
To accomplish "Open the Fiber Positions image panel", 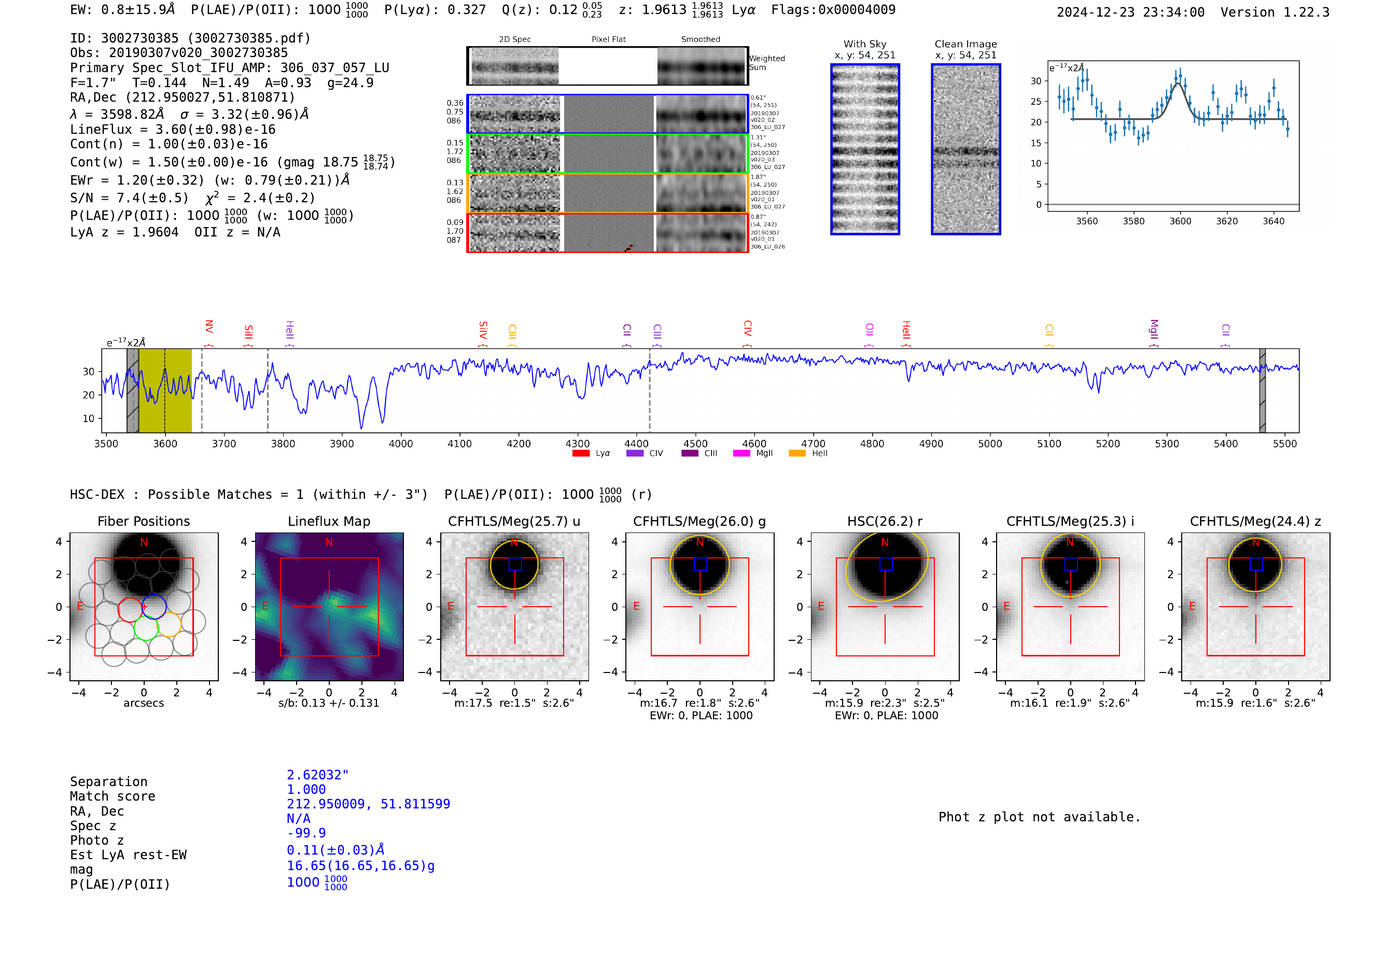I will 144,606.
